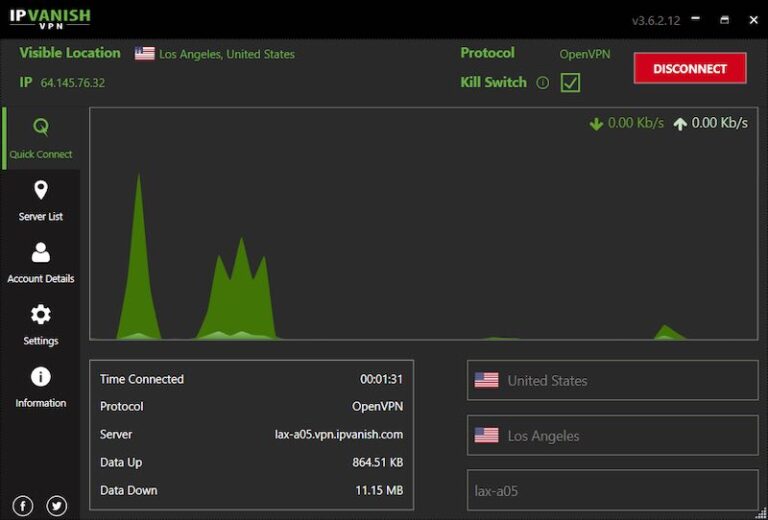
Task: Click the tallest peak in traffic graph
Action: click(x=138, y=180)
